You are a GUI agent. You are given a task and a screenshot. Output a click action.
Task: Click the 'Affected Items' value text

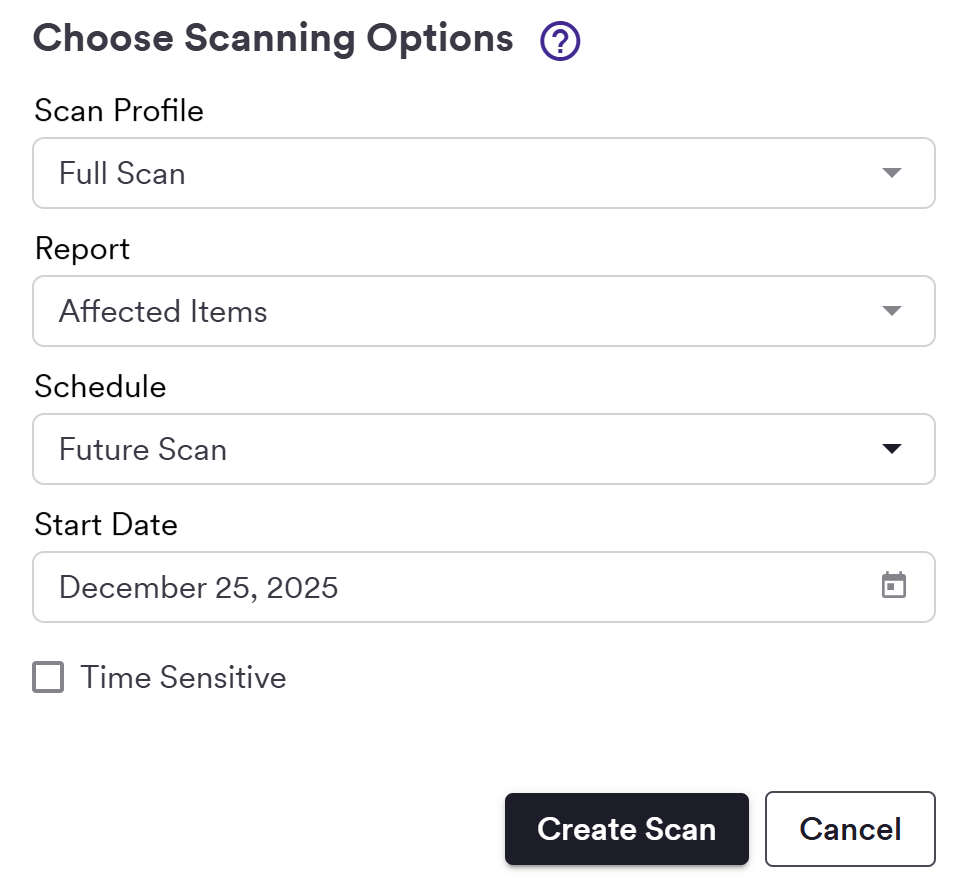coord(163,312)
